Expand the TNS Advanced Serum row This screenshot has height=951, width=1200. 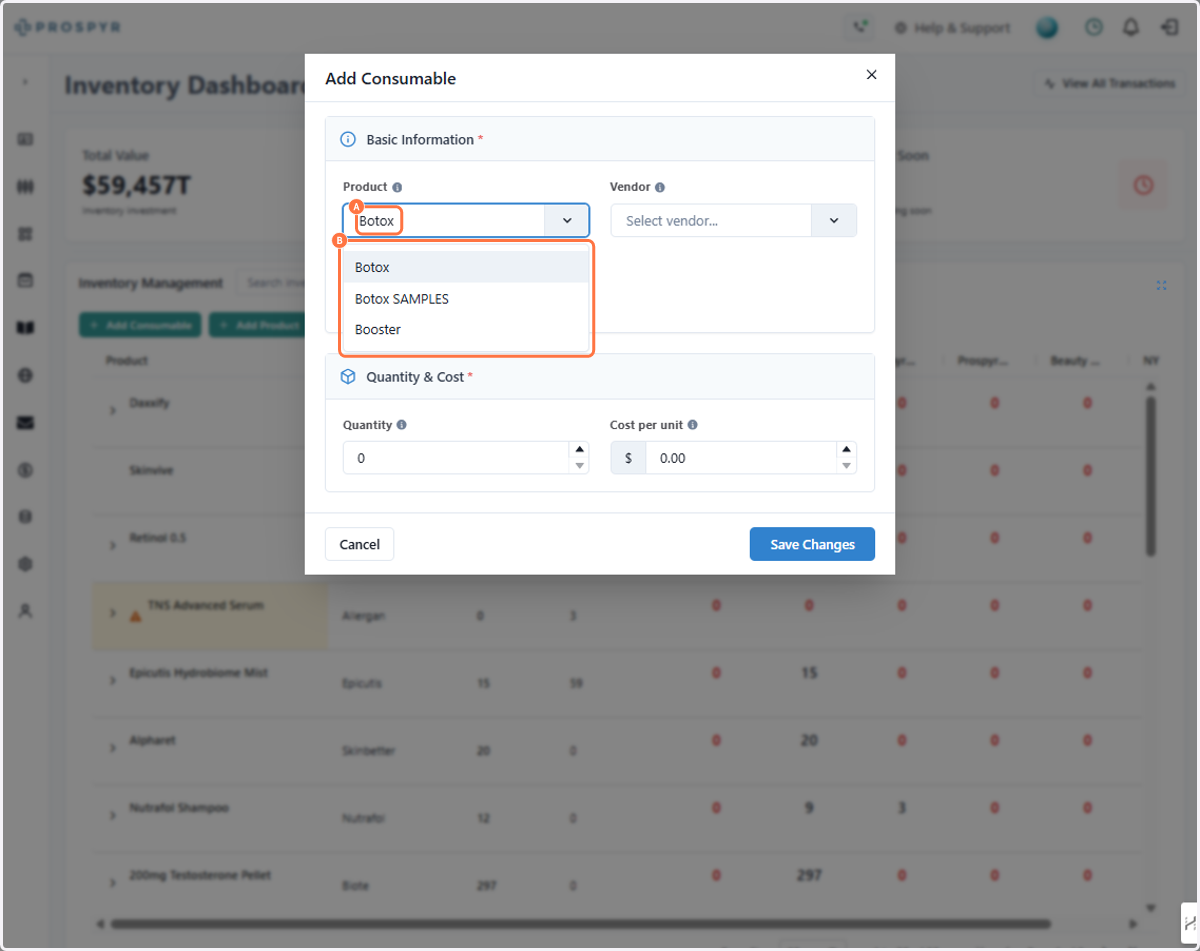pyautogui.click(x=113, y=612)
